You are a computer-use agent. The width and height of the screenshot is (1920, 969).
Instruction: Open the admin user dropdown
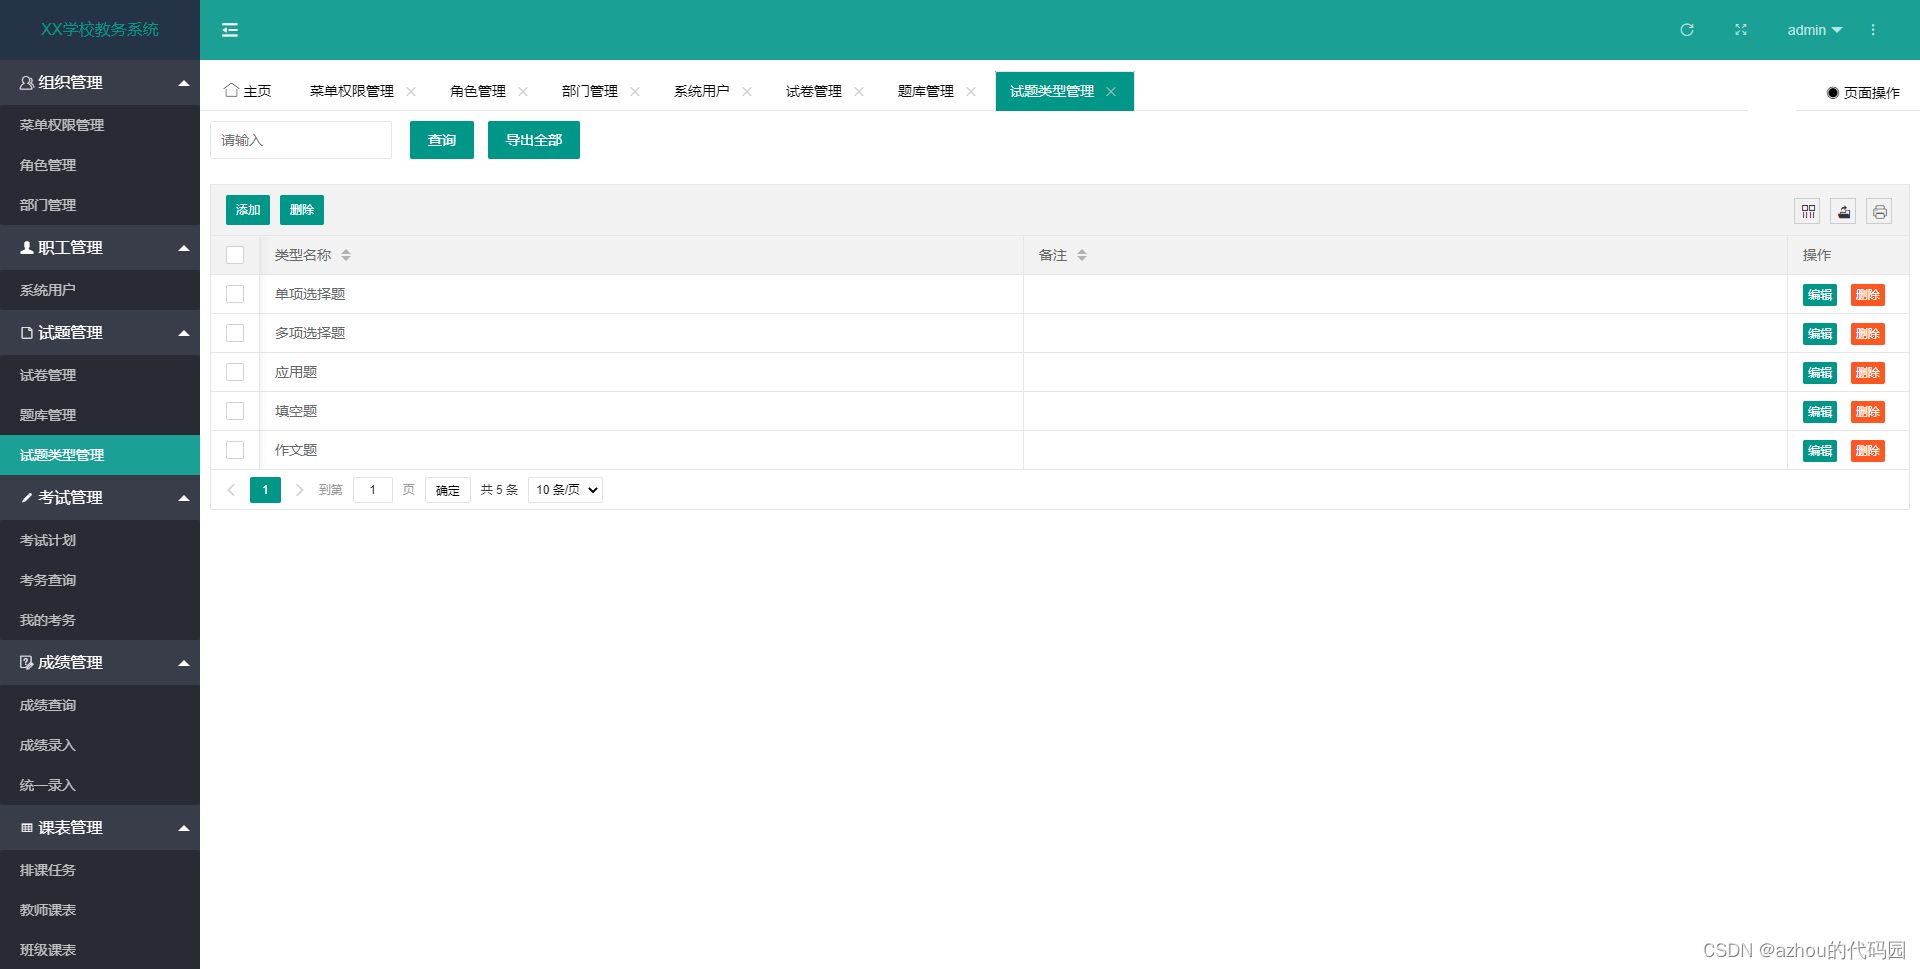point(1814,30)
